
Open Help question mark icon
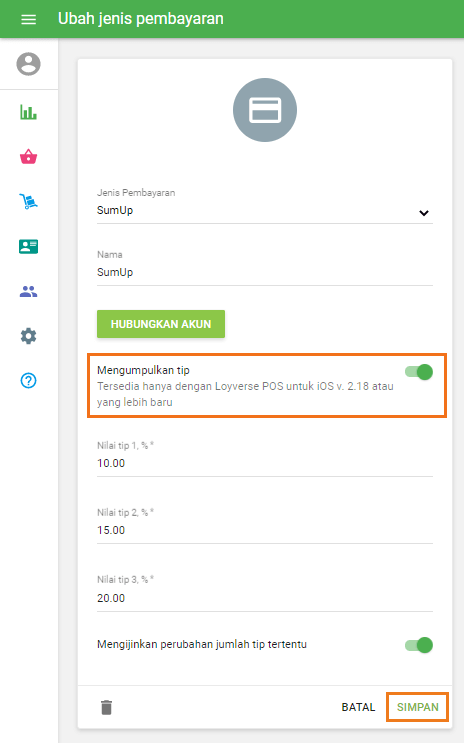[x=28, y=381]
